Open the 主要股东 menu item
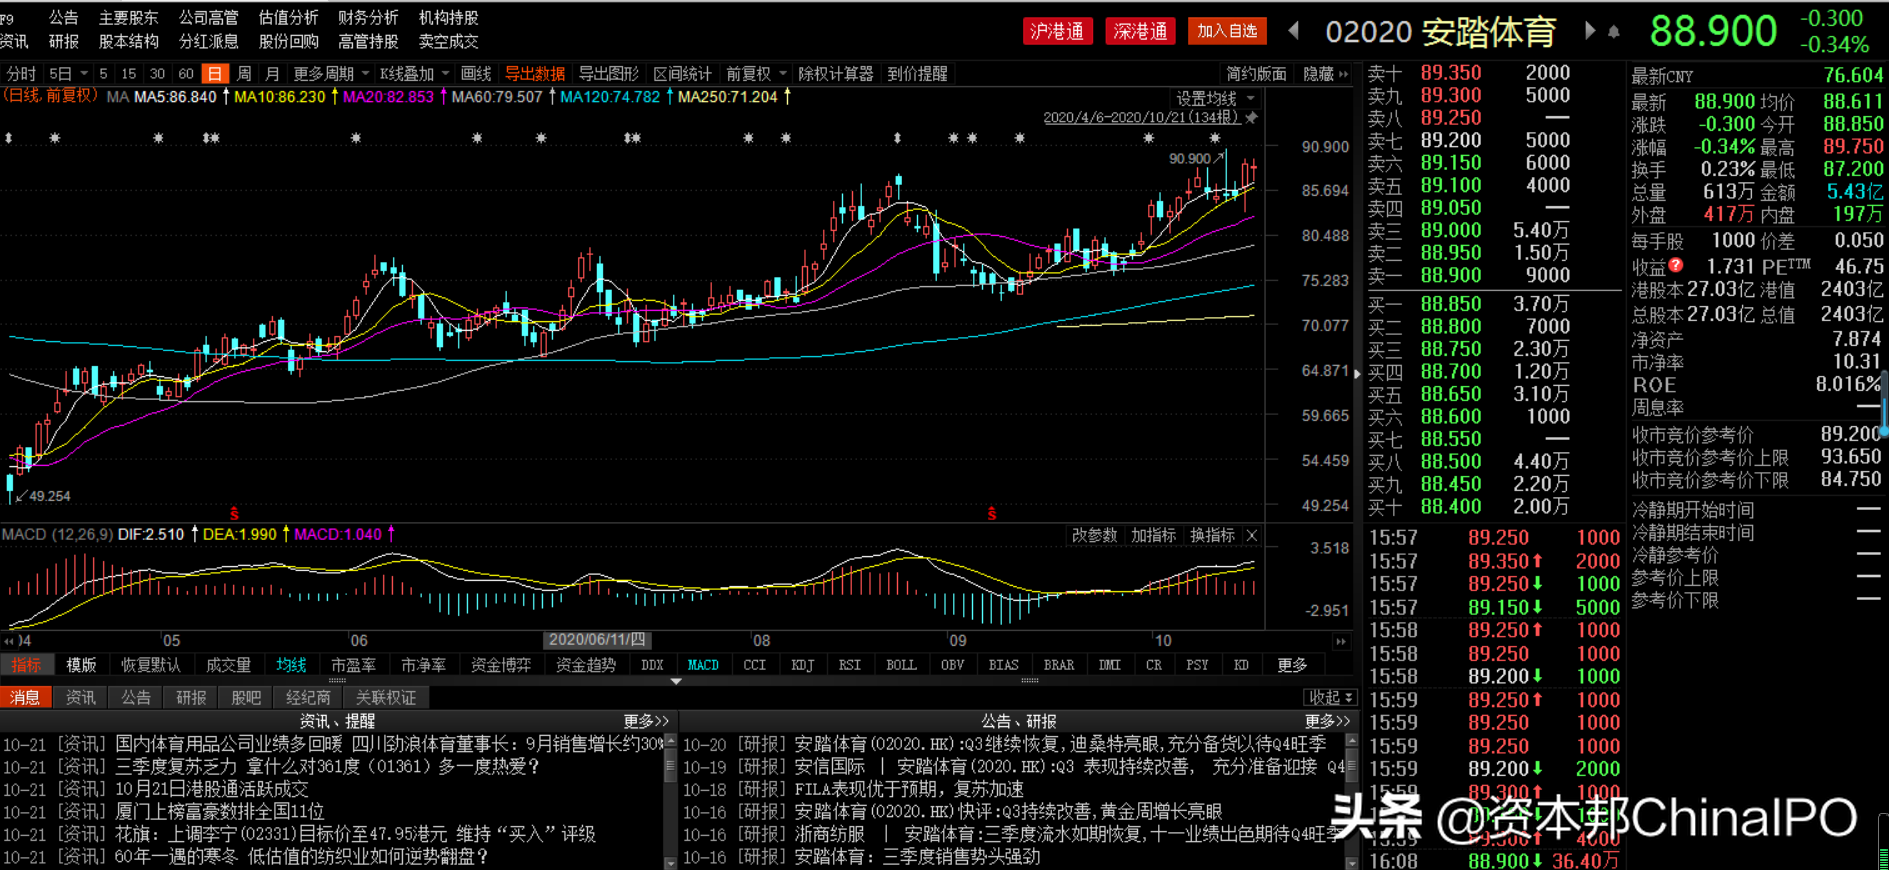Image resolution: width=1889 pixels, height=870 pixels. click(x=128, y=18)
